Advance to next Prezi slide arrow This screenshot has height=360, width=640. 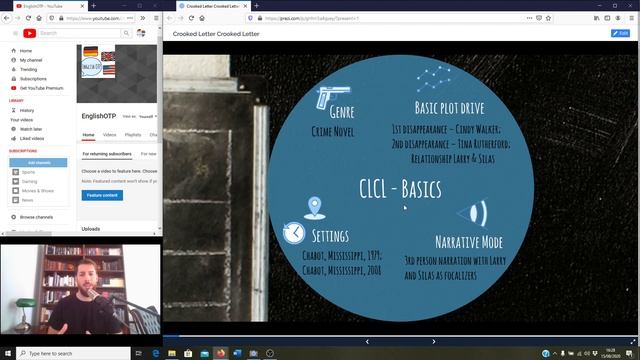tap(433, 342)
